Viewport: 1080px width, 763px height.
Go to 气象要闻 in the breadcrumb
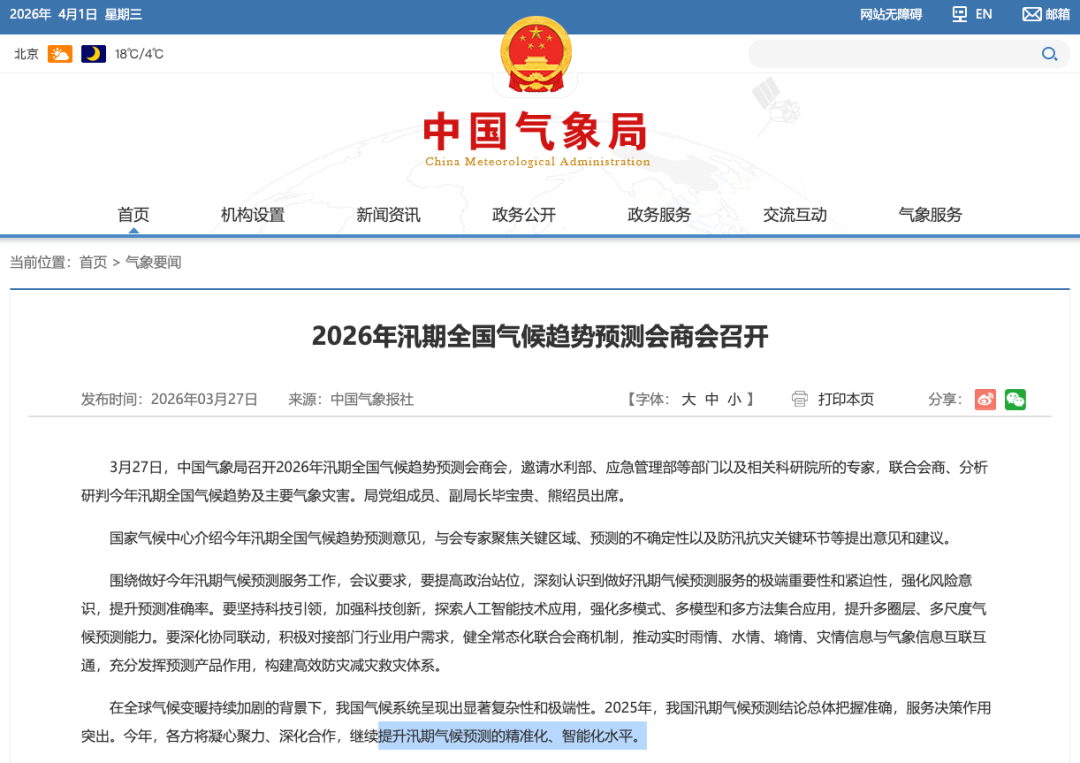[x=153, y=262]
